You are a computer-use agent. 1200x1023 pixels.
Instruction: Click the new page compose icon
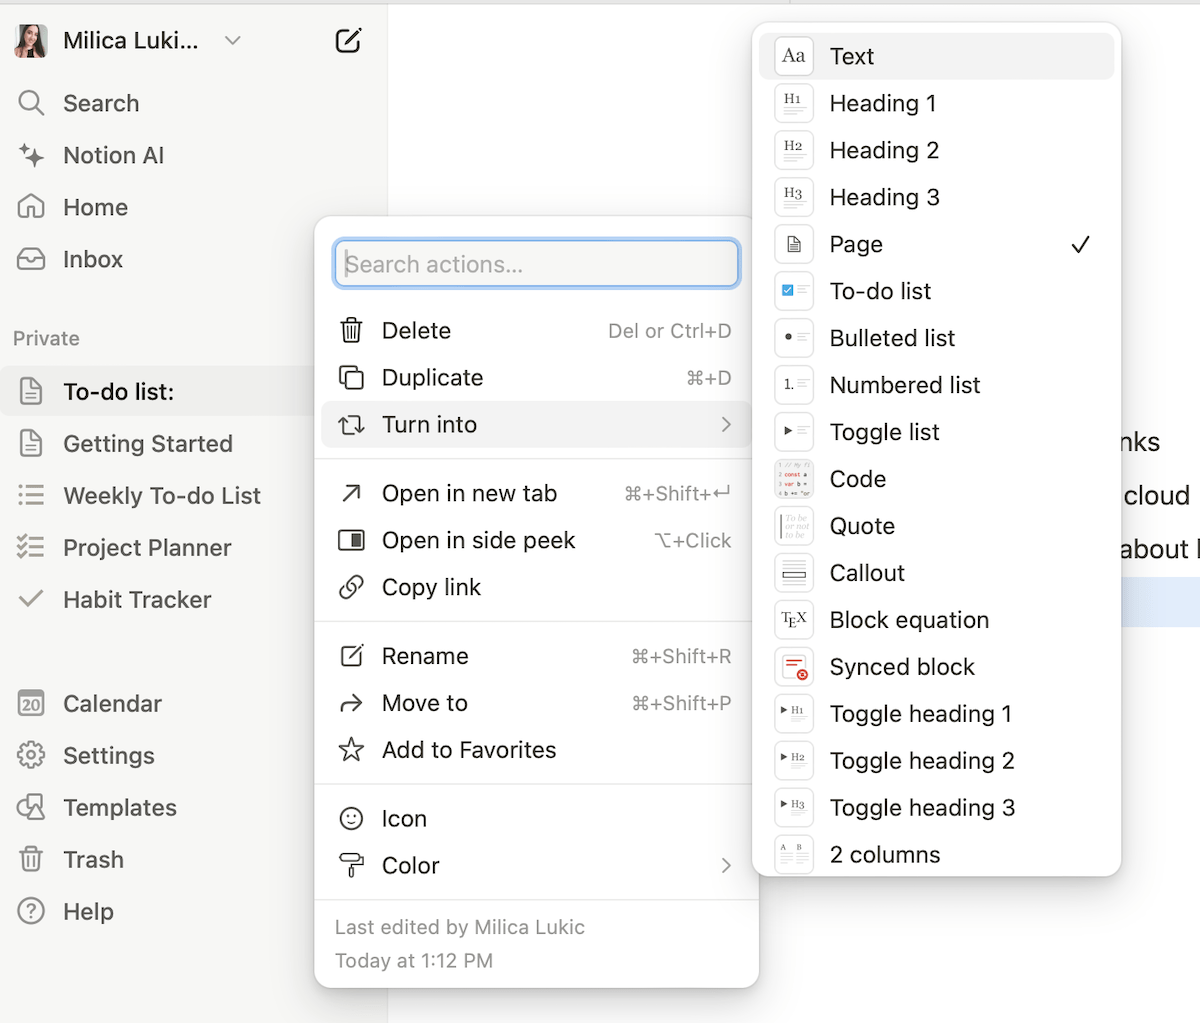pos(347,40)
